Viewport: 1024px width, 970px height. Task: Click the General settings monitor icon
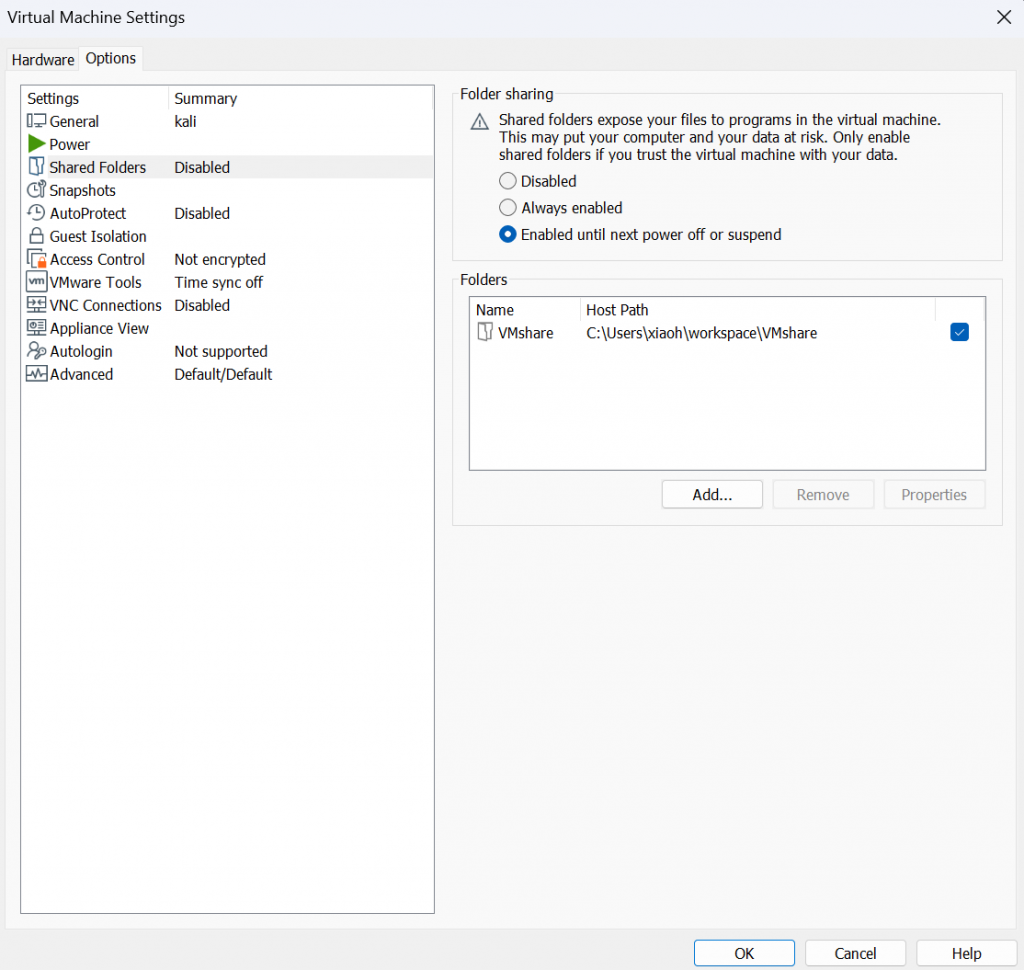pyautogui.click(x=36, y=121)
